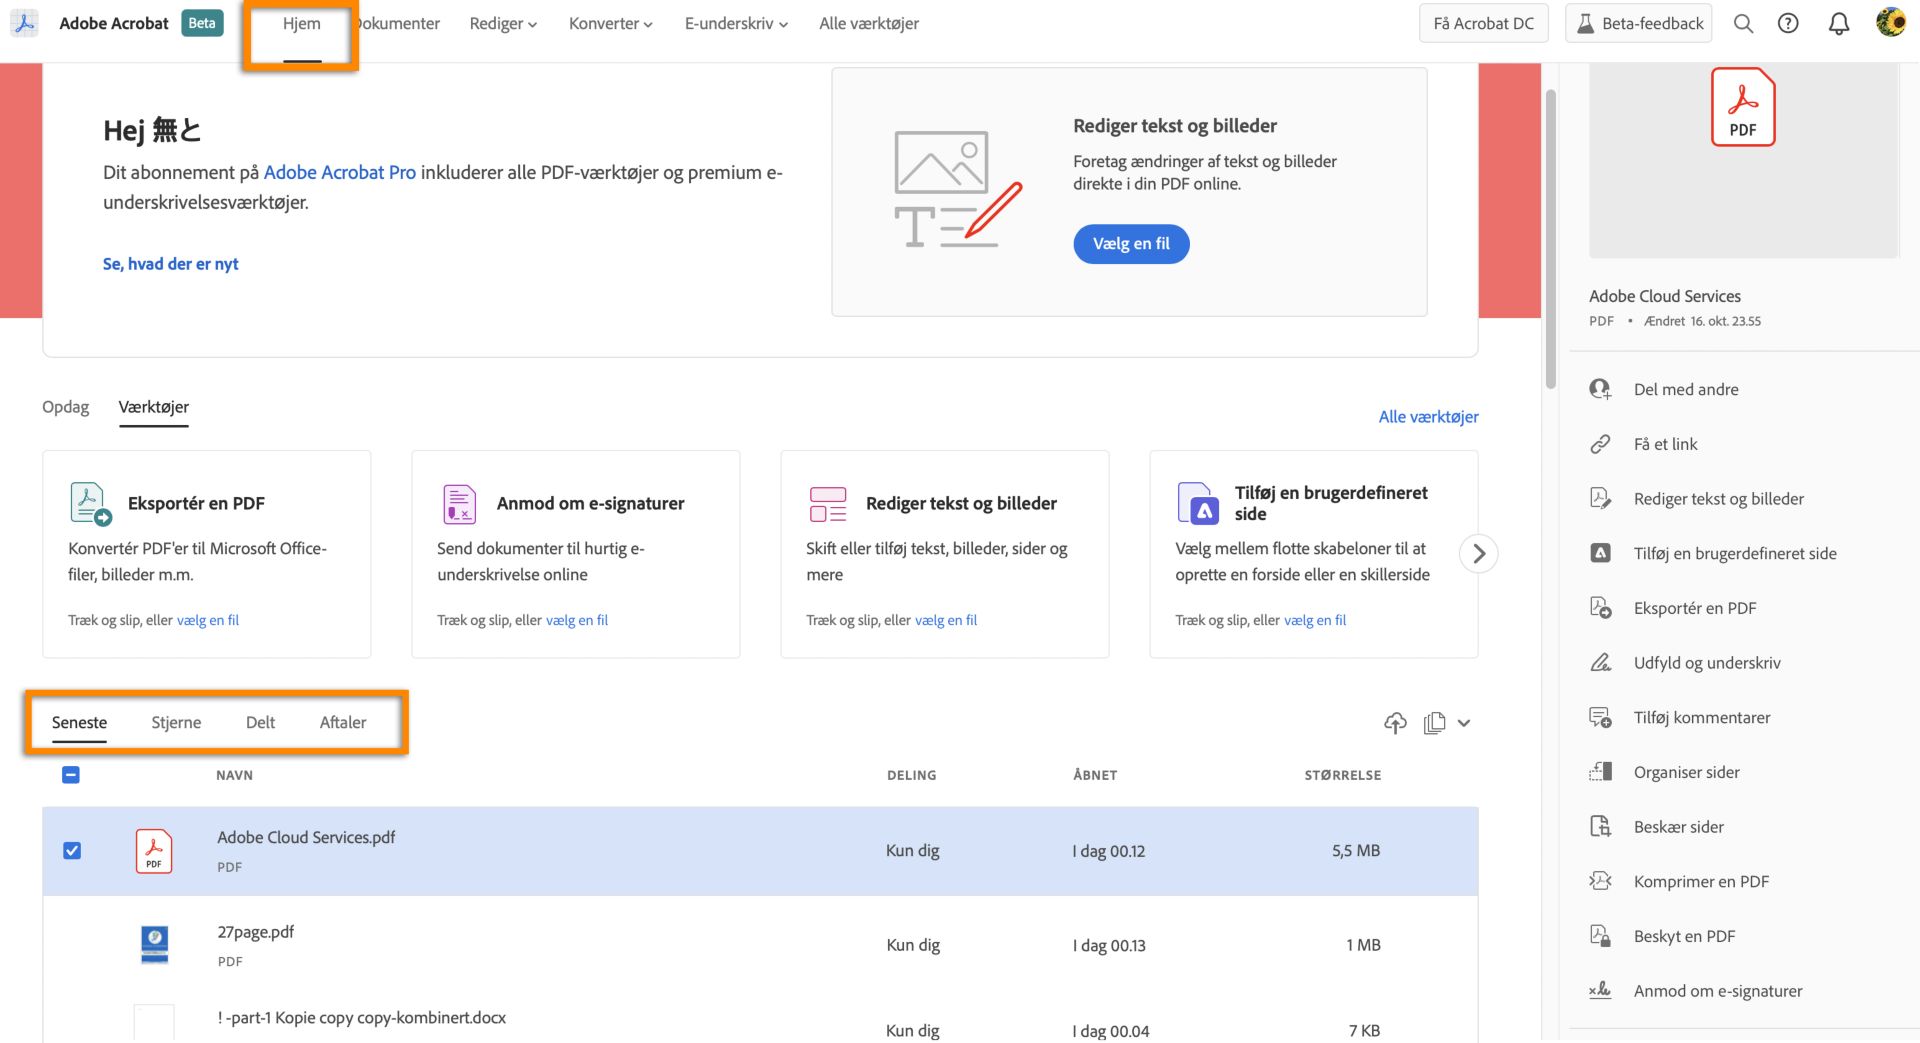Select the Seneste files tab
Viewport: 1920px width, 1043px height.
(x=79, y=722)
